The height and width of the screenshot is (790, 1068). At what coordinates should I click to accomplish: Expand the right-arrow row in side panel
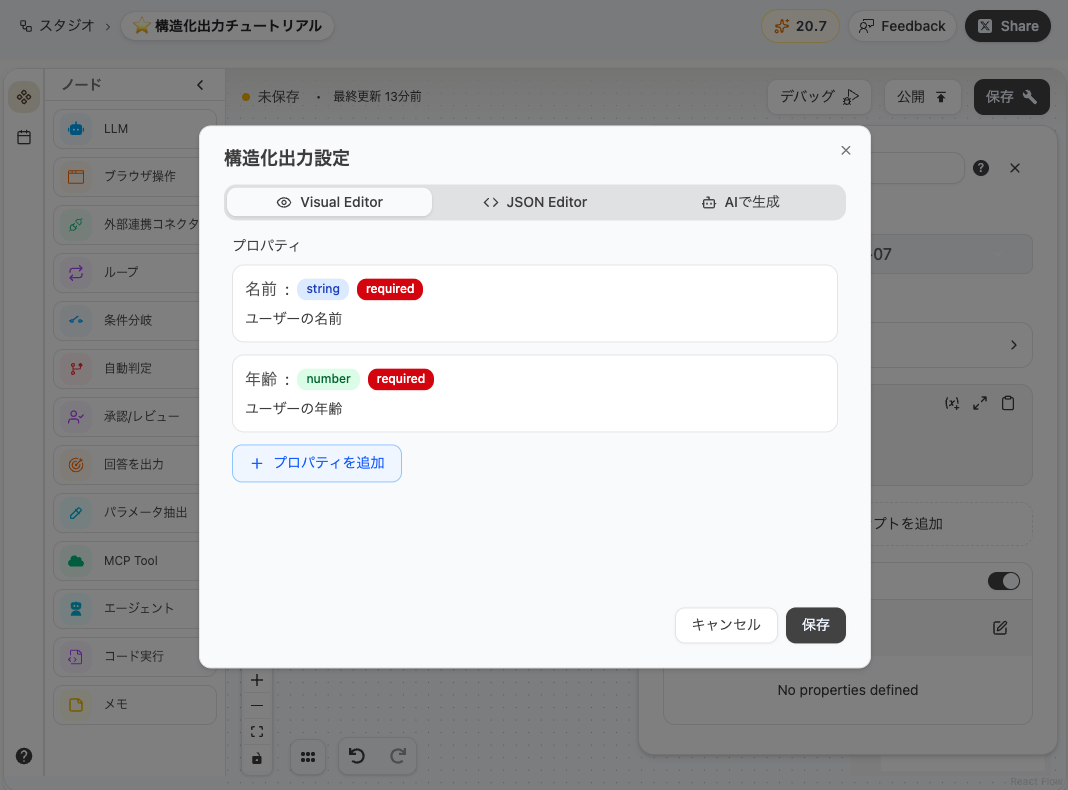click(x=1013, y=345)
